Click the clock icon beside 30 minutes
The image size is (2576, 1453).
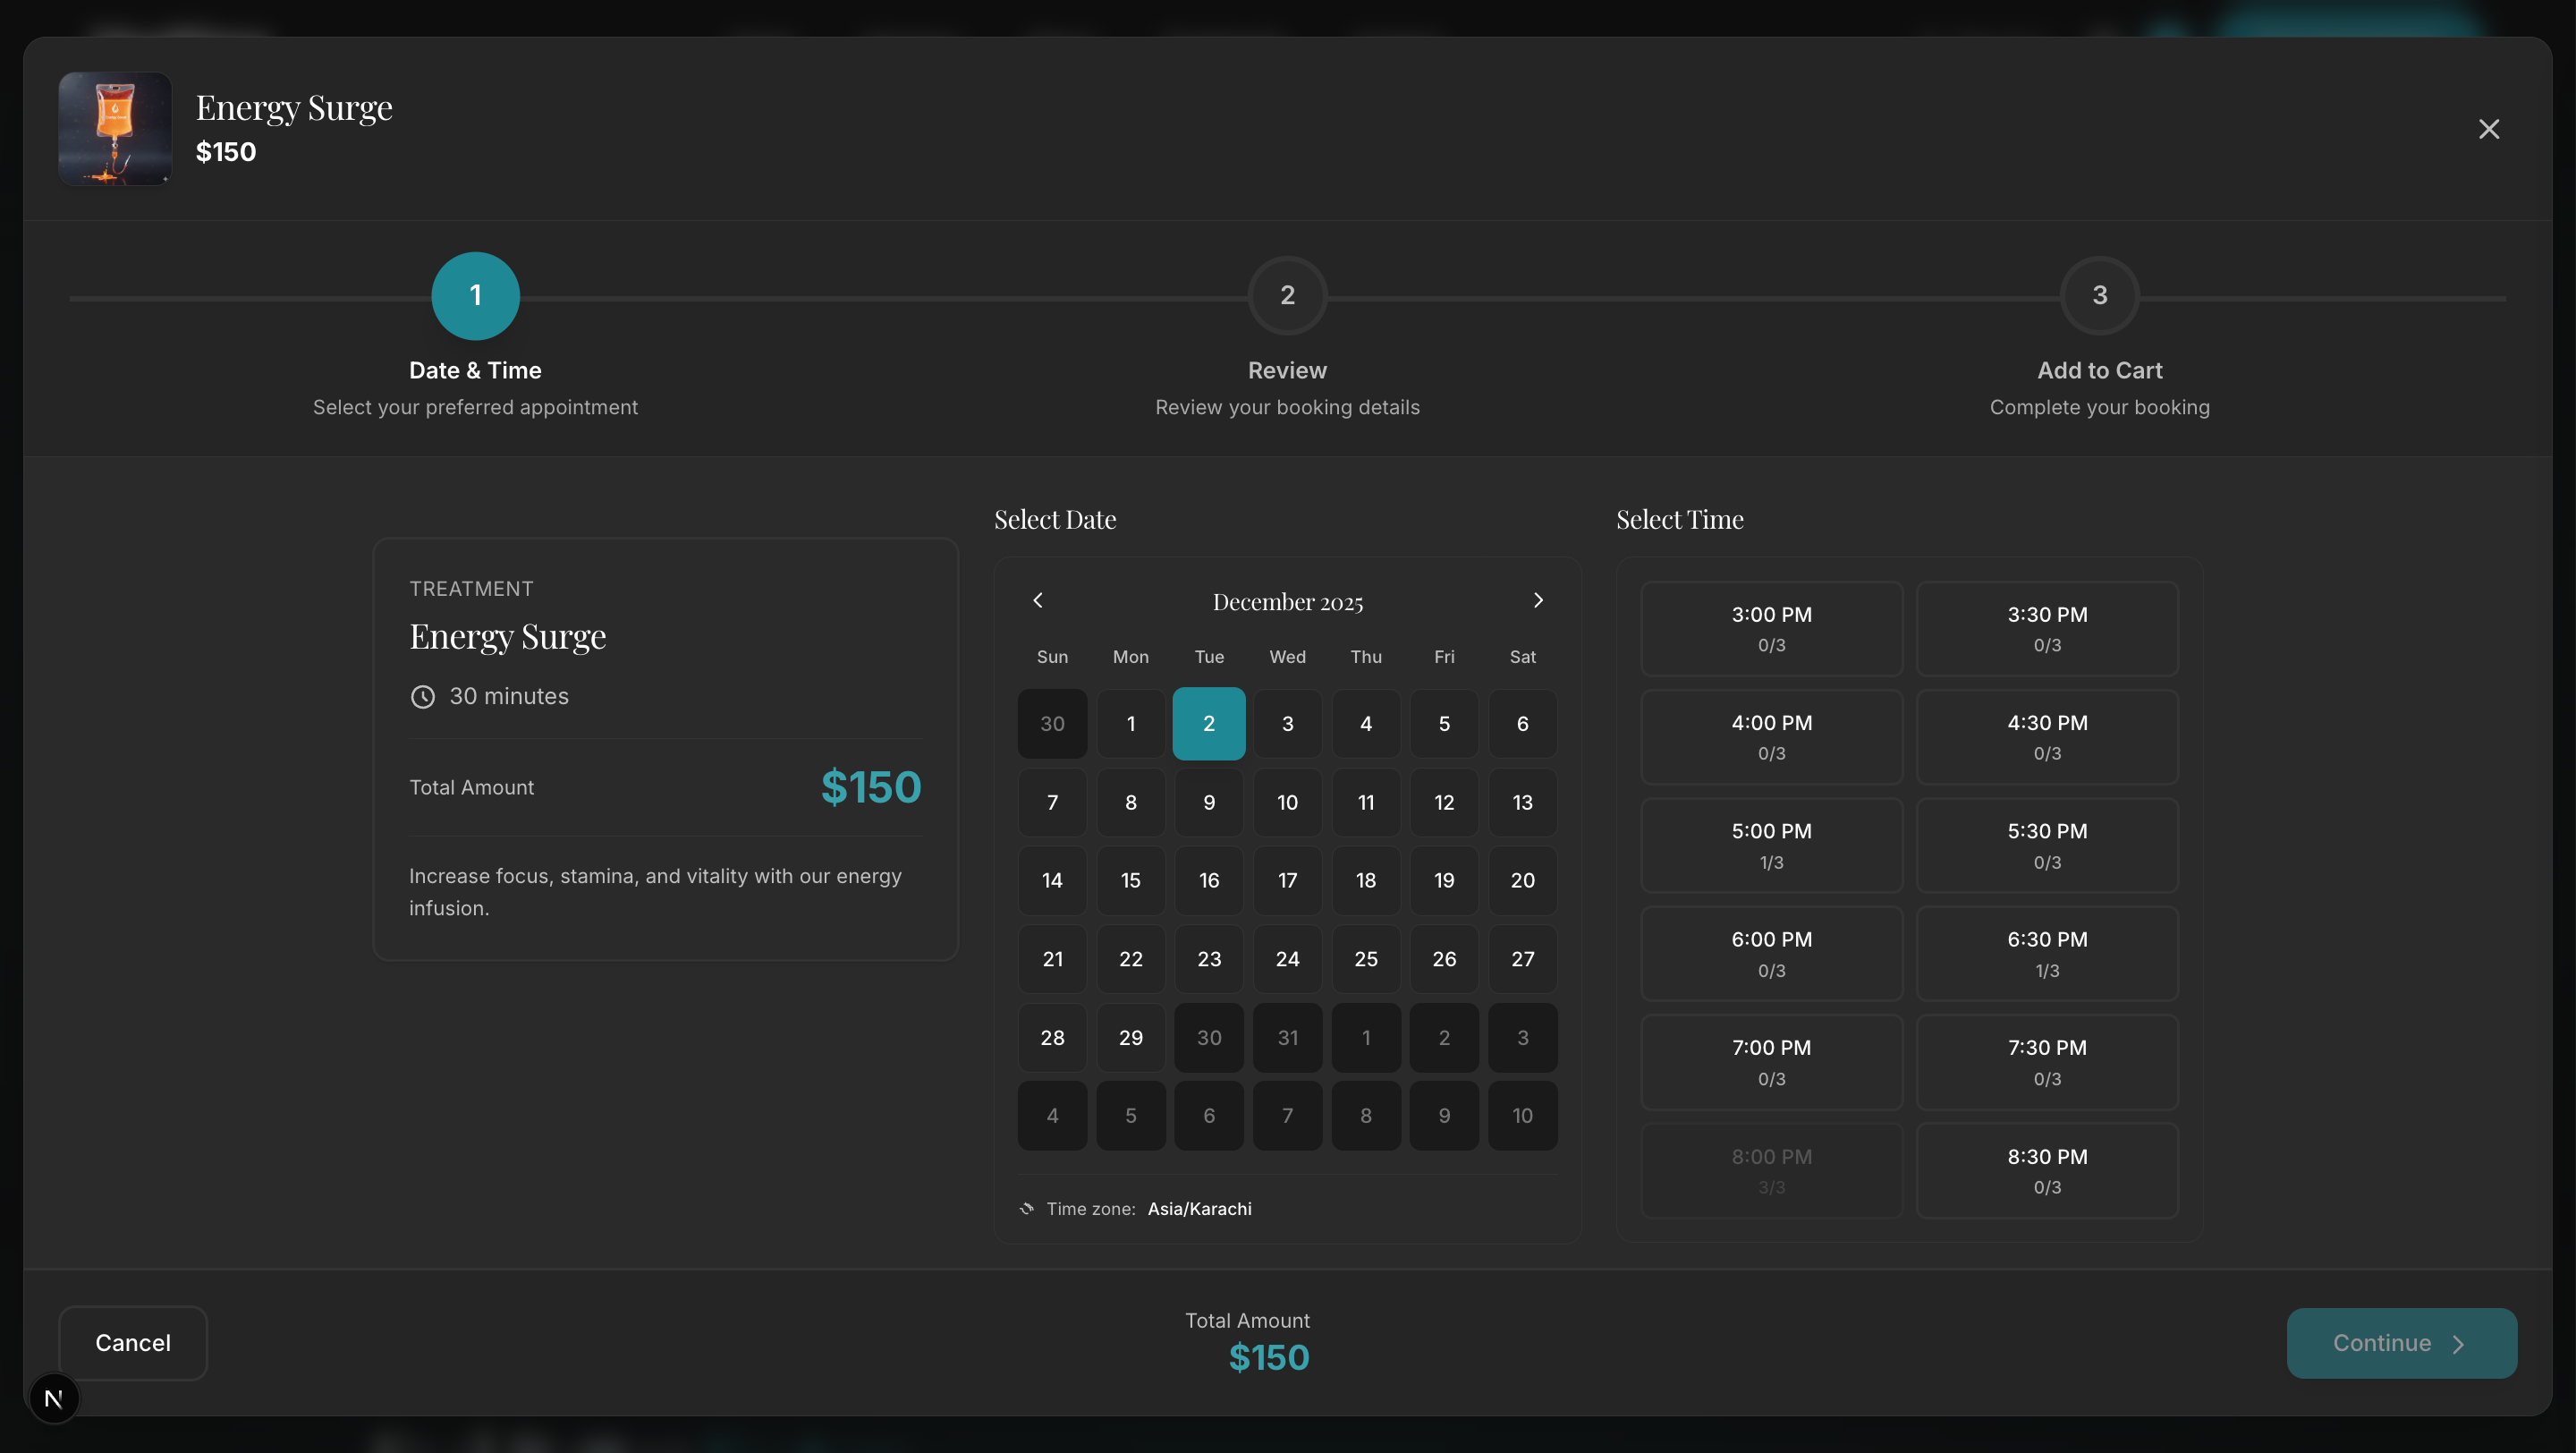tap(422, 696)
